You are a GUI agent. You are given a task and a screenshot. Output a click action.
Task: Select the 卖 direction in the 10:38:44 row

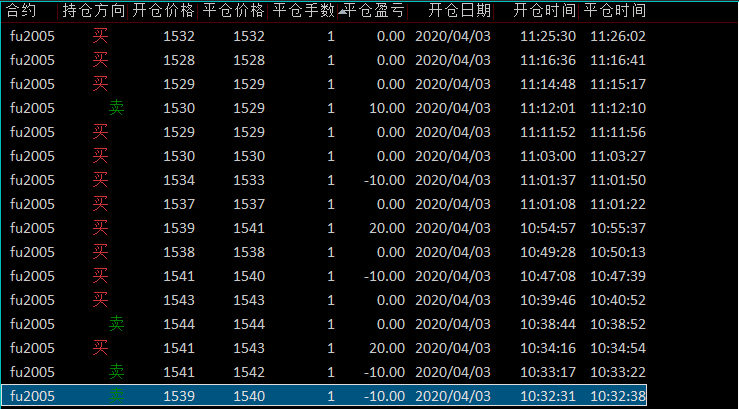[x=116, y=324]
